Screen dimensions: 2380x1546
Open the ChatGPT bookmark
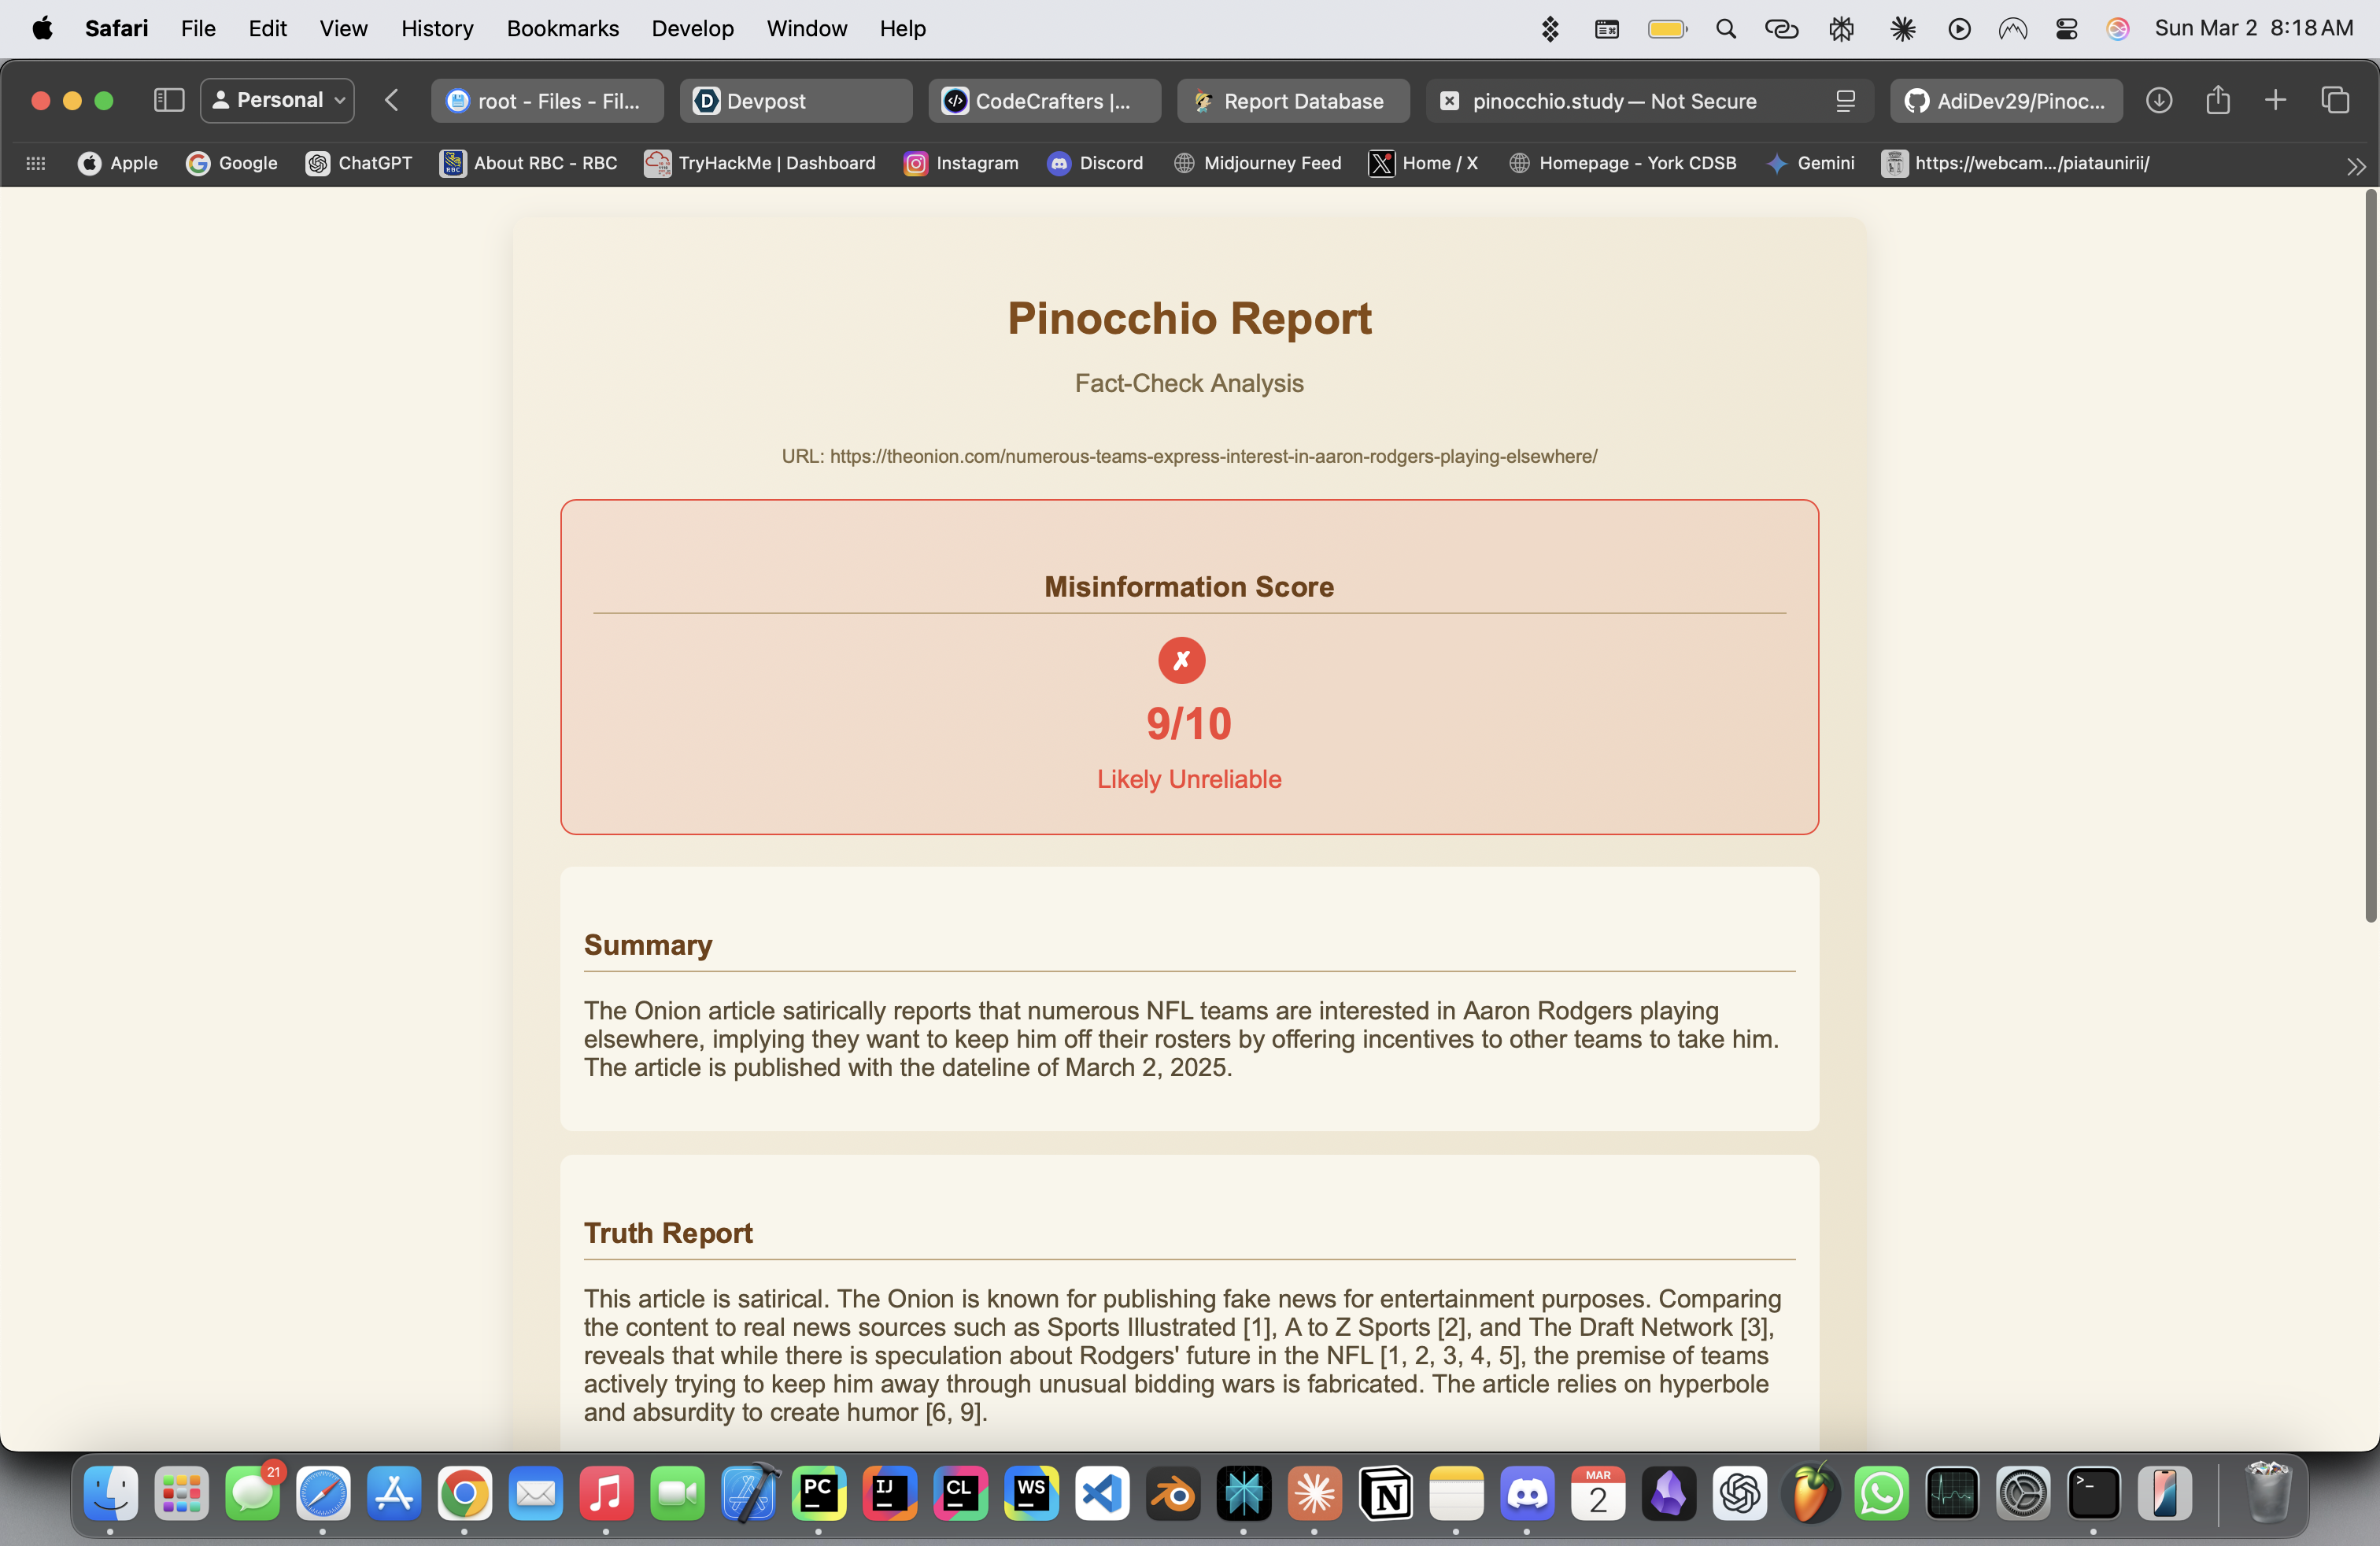click(359, 163)
